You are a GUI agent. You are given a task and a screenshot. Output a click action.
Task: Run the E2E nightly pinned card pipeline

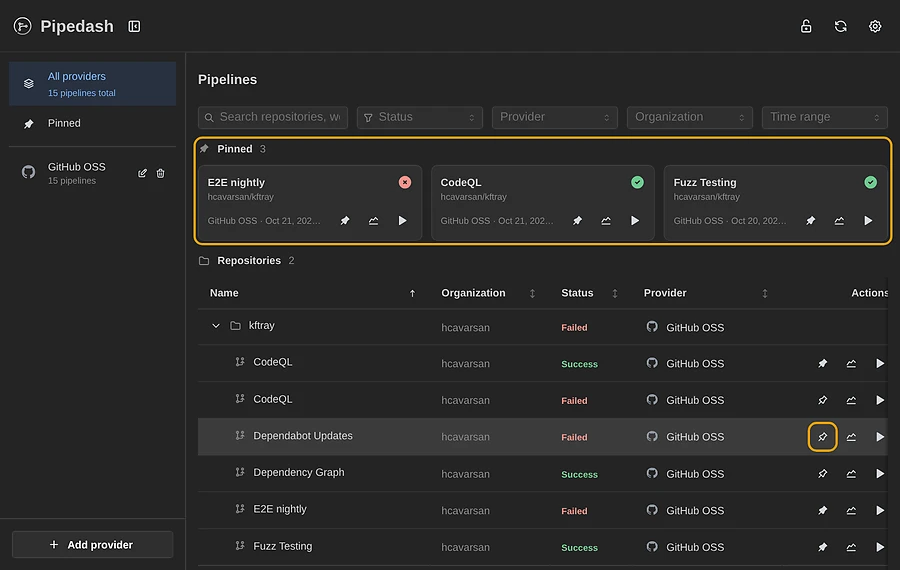pos(402,220)
